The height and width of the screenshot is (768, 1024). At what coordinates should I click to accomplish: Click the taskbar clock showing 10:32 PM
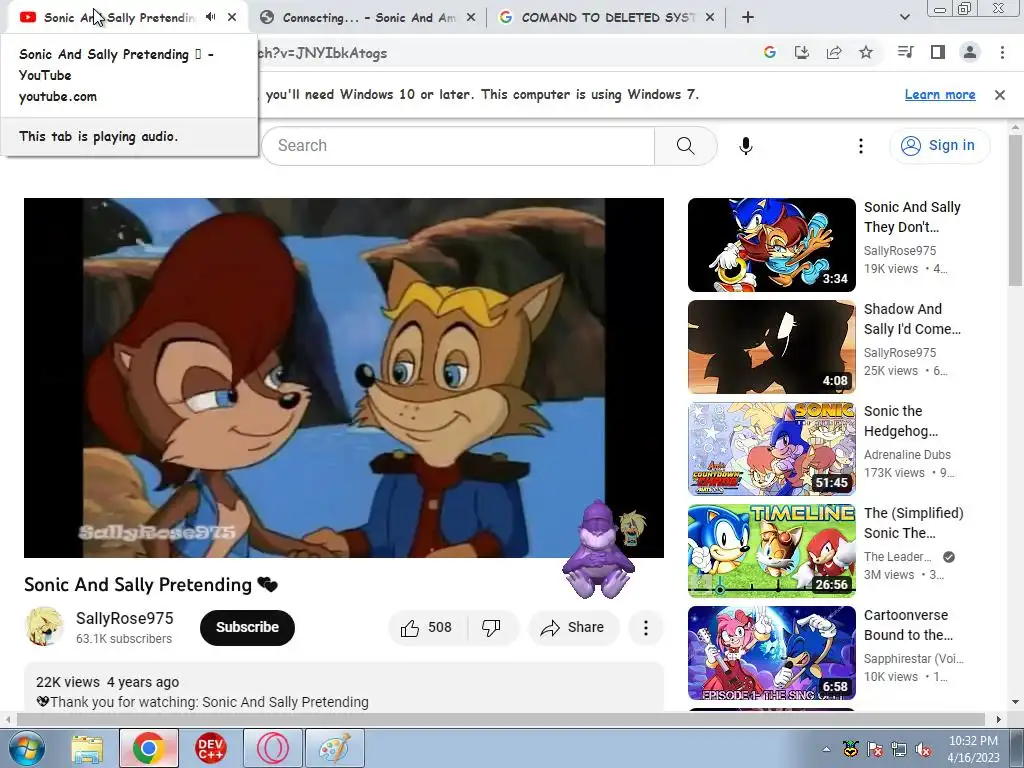click(x=973, y=749)
